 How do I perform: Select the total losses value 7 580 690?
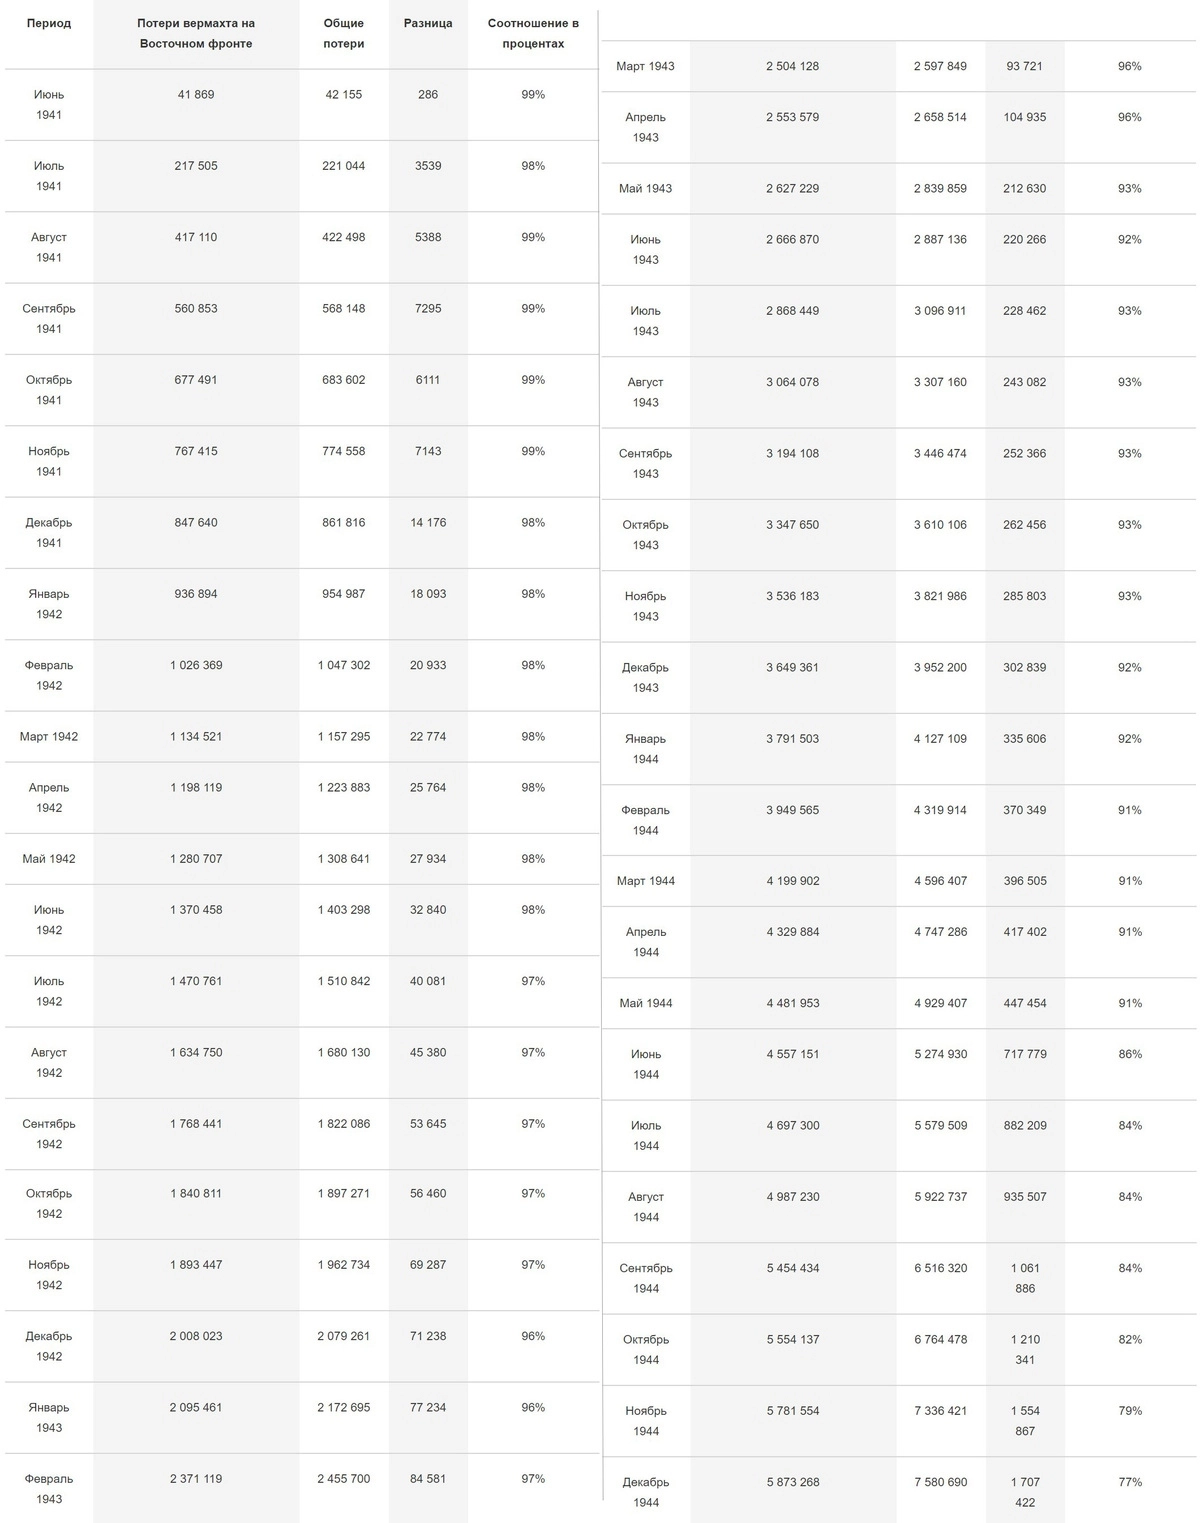tap(940, 1482)
